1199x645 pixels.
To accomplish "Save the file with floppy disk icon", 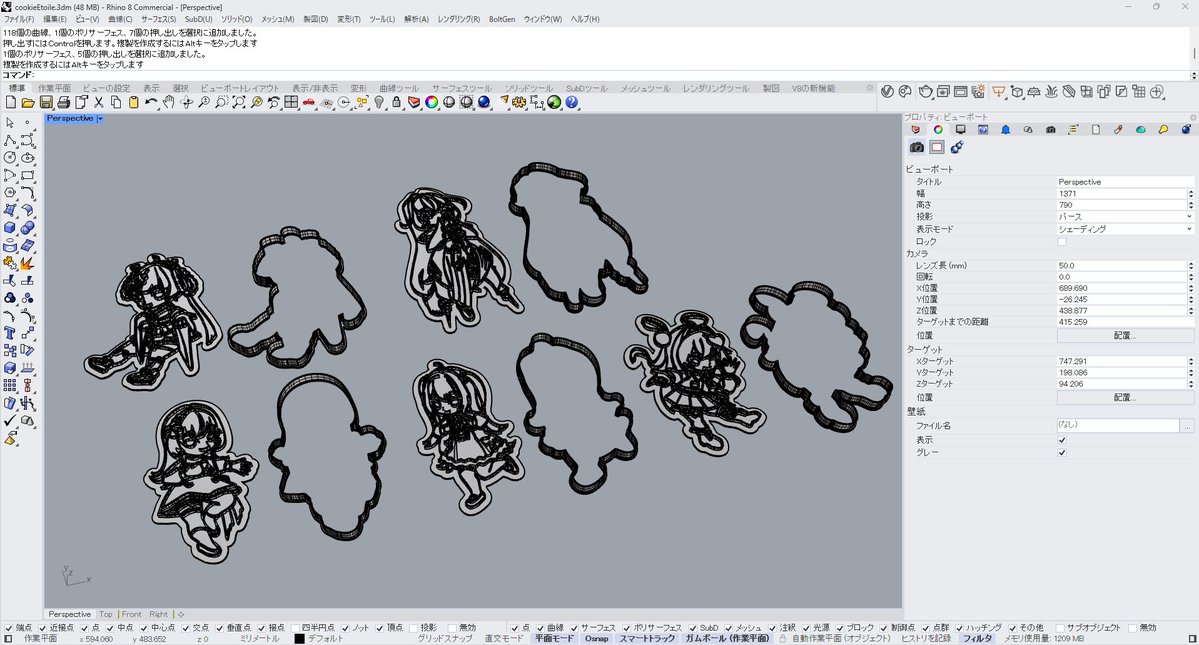I will (x=46, y=102).
